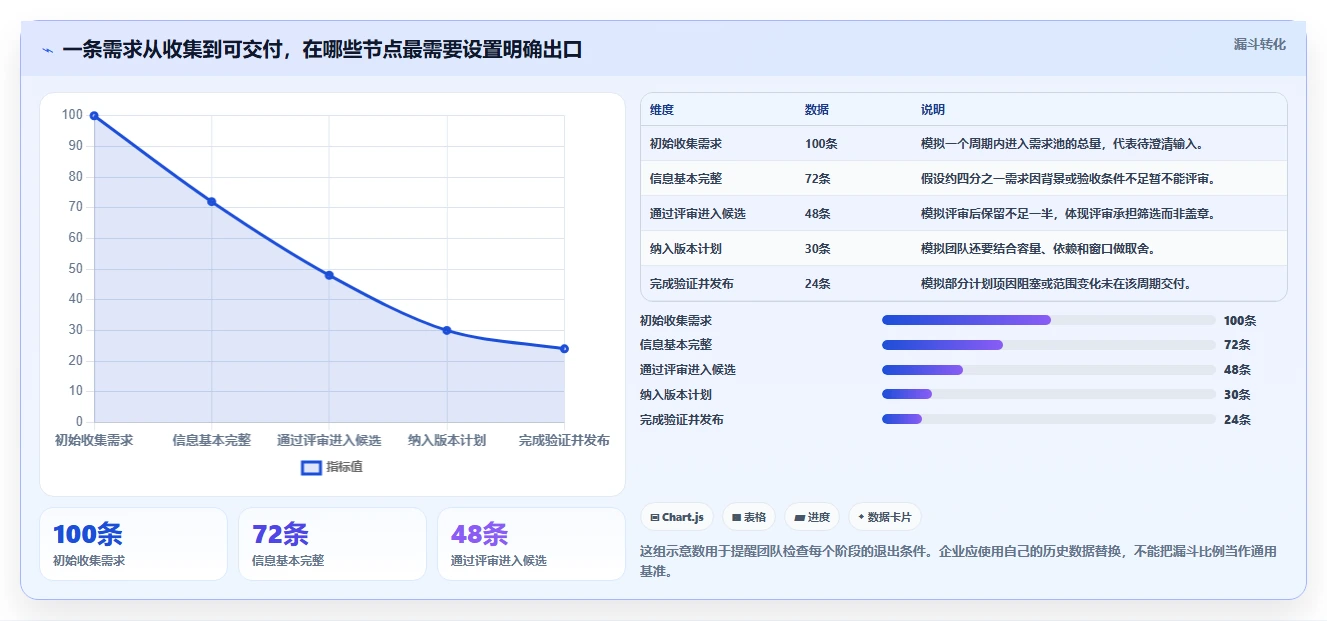
Task: Click the description starting 模拟部分计划项因阻塞
Action: pyautogui.click(x=1056, y=284)
